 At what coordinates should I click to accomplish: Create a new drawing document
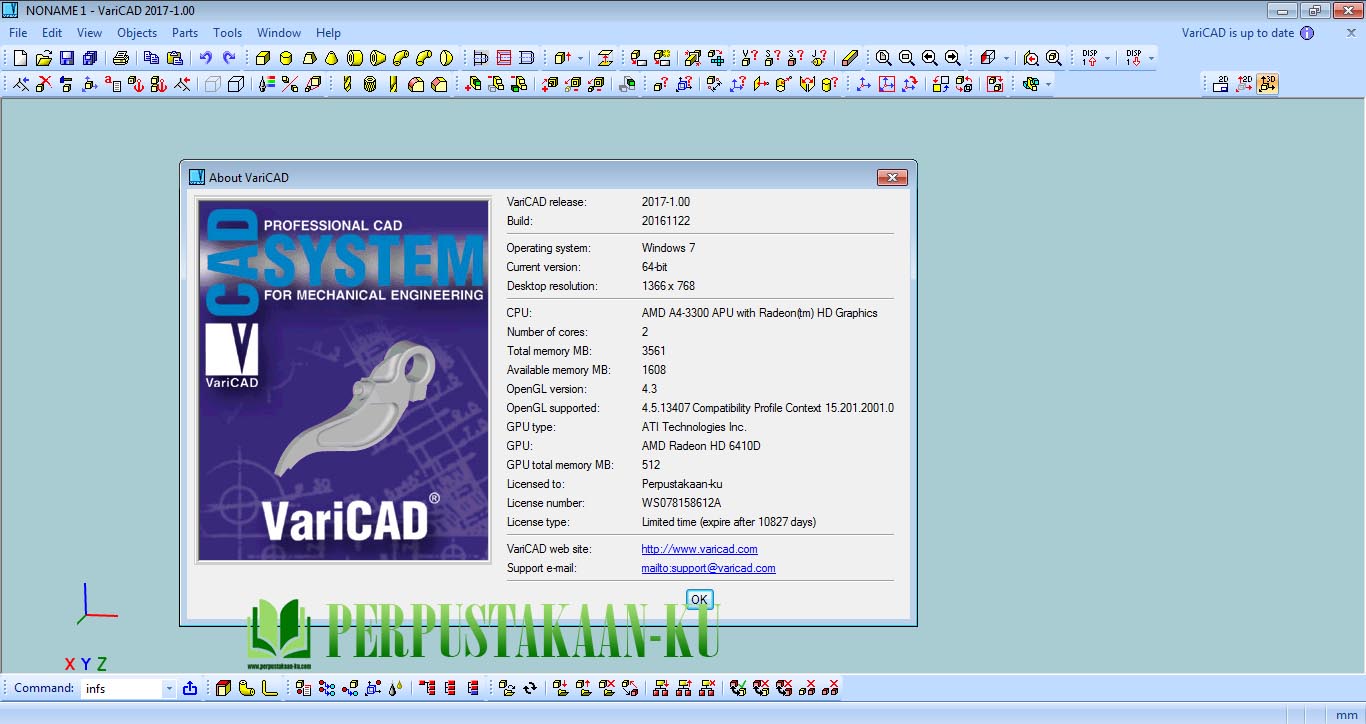(19, 58)
